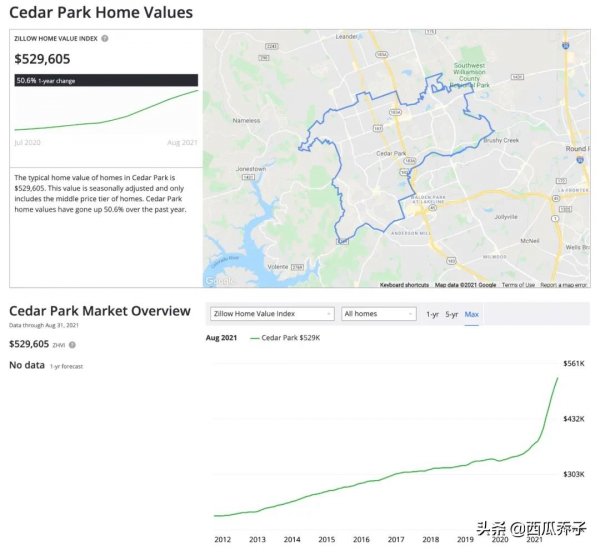Click the Google logo on the map
This screenshot has width=600, height=550.
click(220, 282)
